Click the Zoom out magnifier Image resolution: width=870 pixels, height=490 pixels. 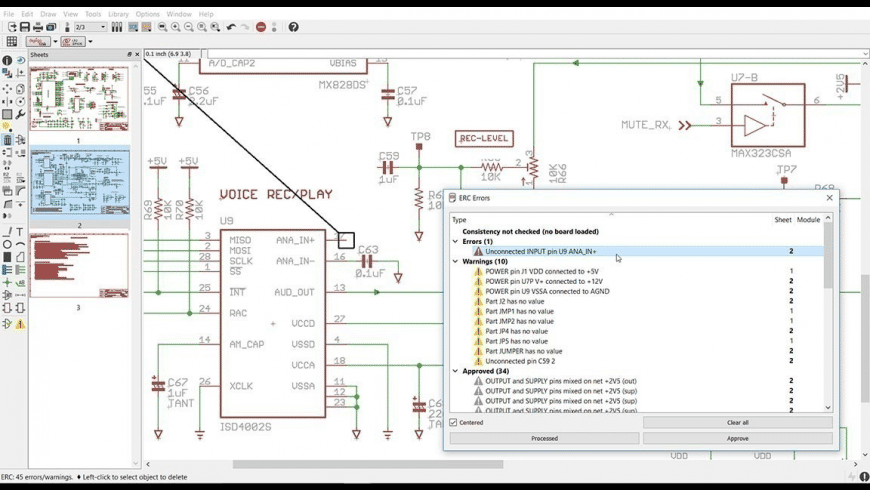189,27
